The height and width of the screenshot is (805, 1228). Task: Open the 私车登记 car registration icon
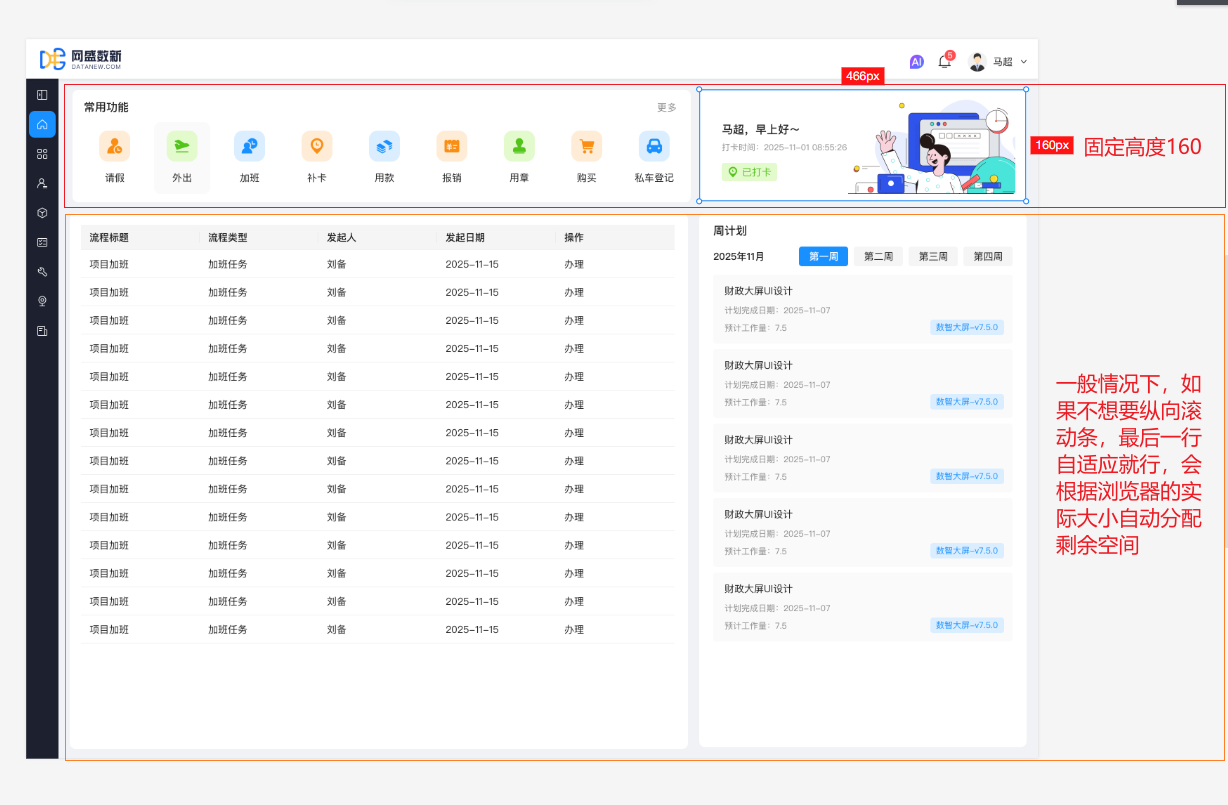tap(654, 147)
